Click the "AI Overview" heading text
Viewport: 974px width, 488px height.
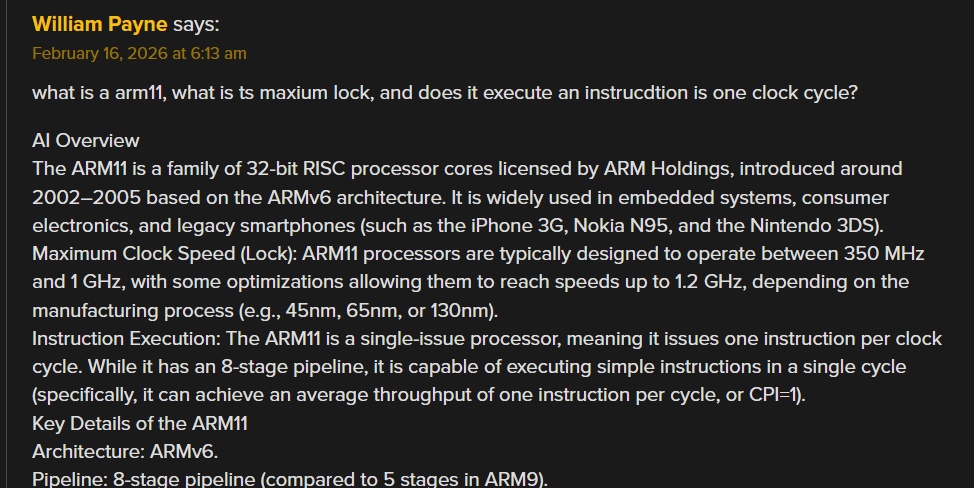pyautogui.click(x=86, y=140)
